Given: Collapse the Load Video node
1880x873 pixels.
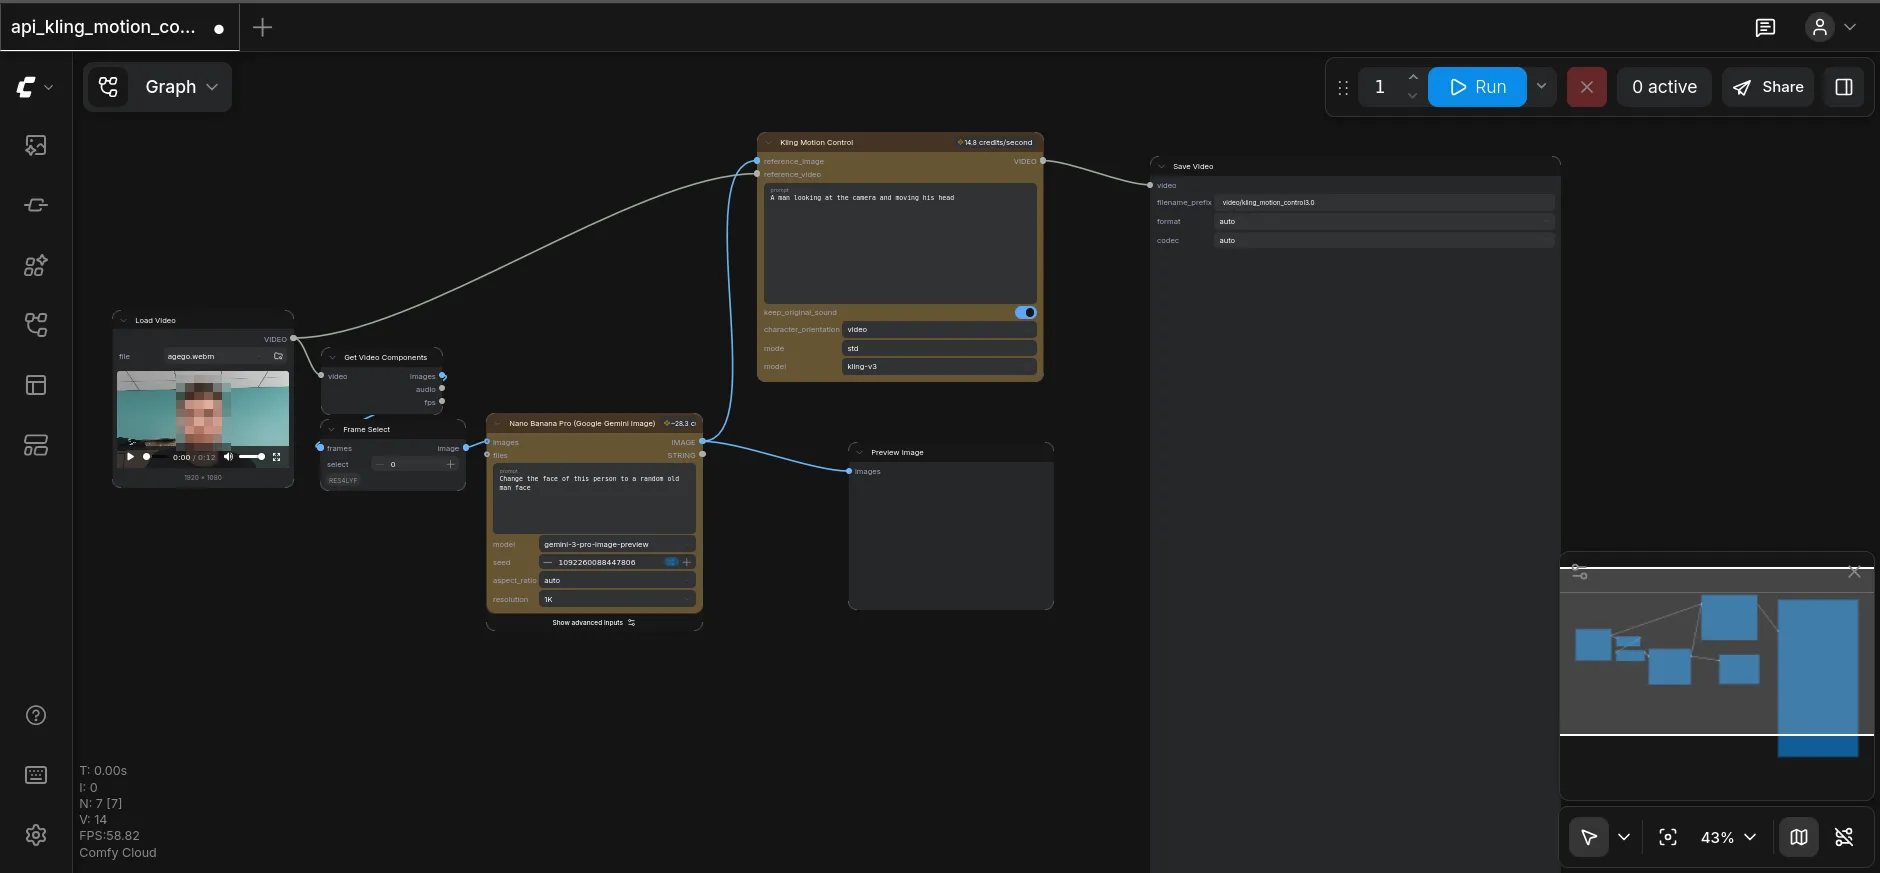Looking at the screenshot, I should 123,320.
